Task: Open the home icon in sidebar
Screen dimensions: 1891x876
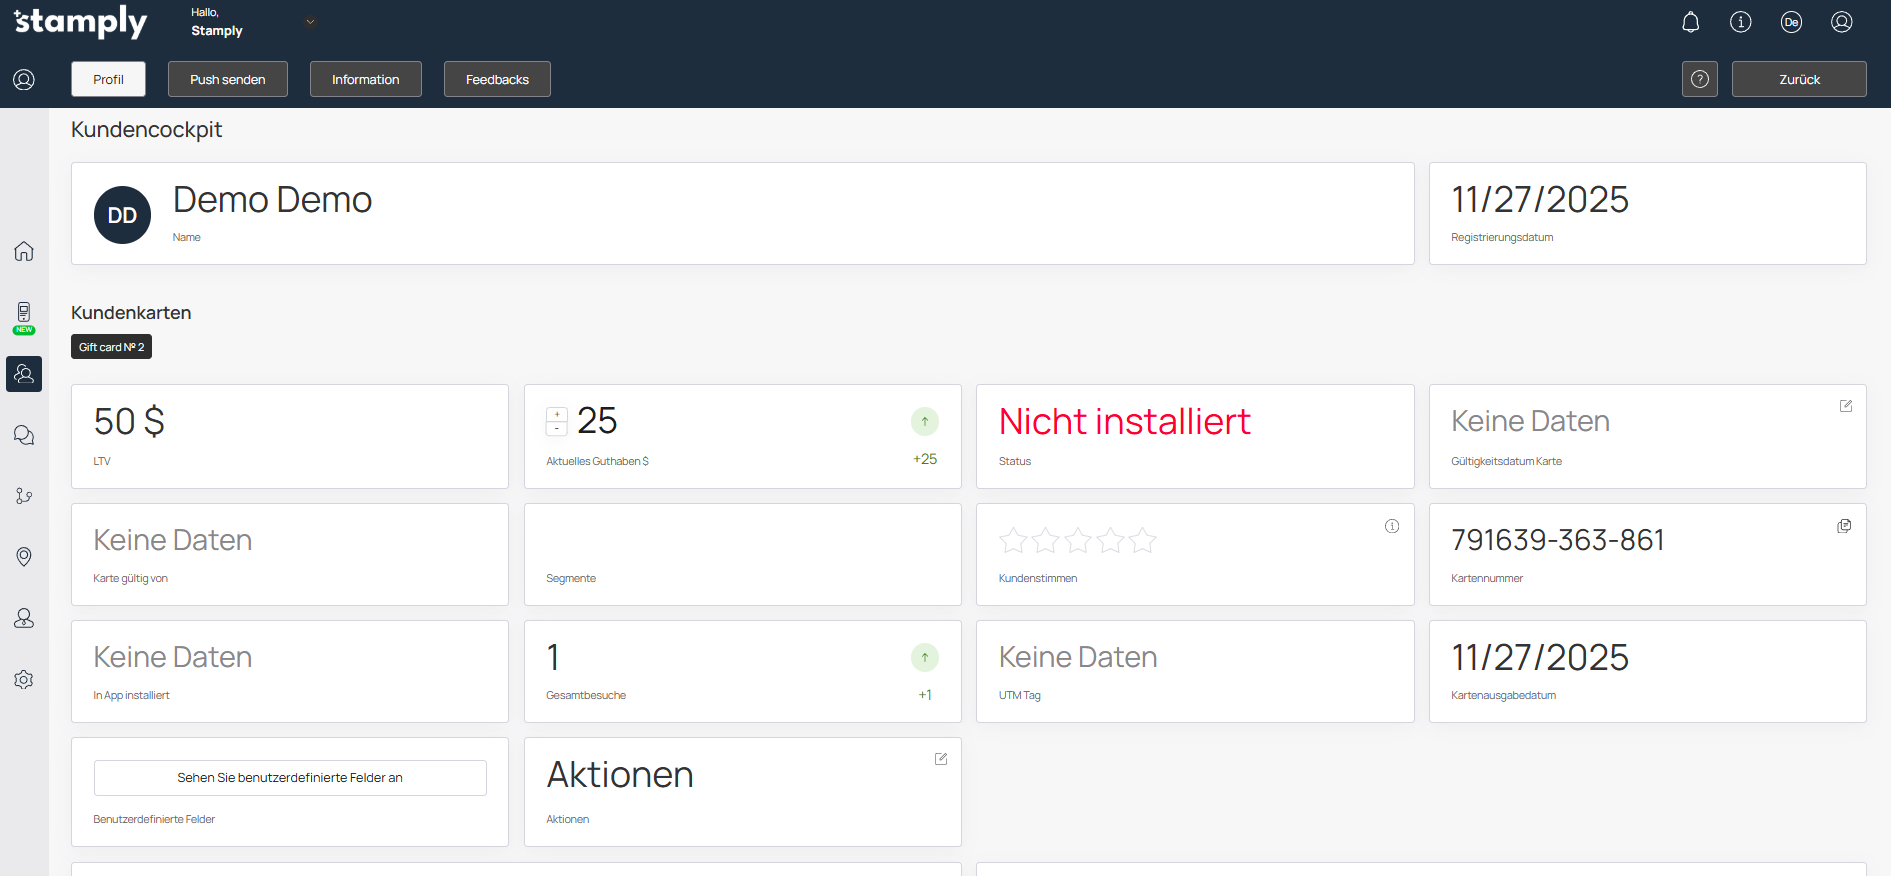Action: tap(24, 251)
